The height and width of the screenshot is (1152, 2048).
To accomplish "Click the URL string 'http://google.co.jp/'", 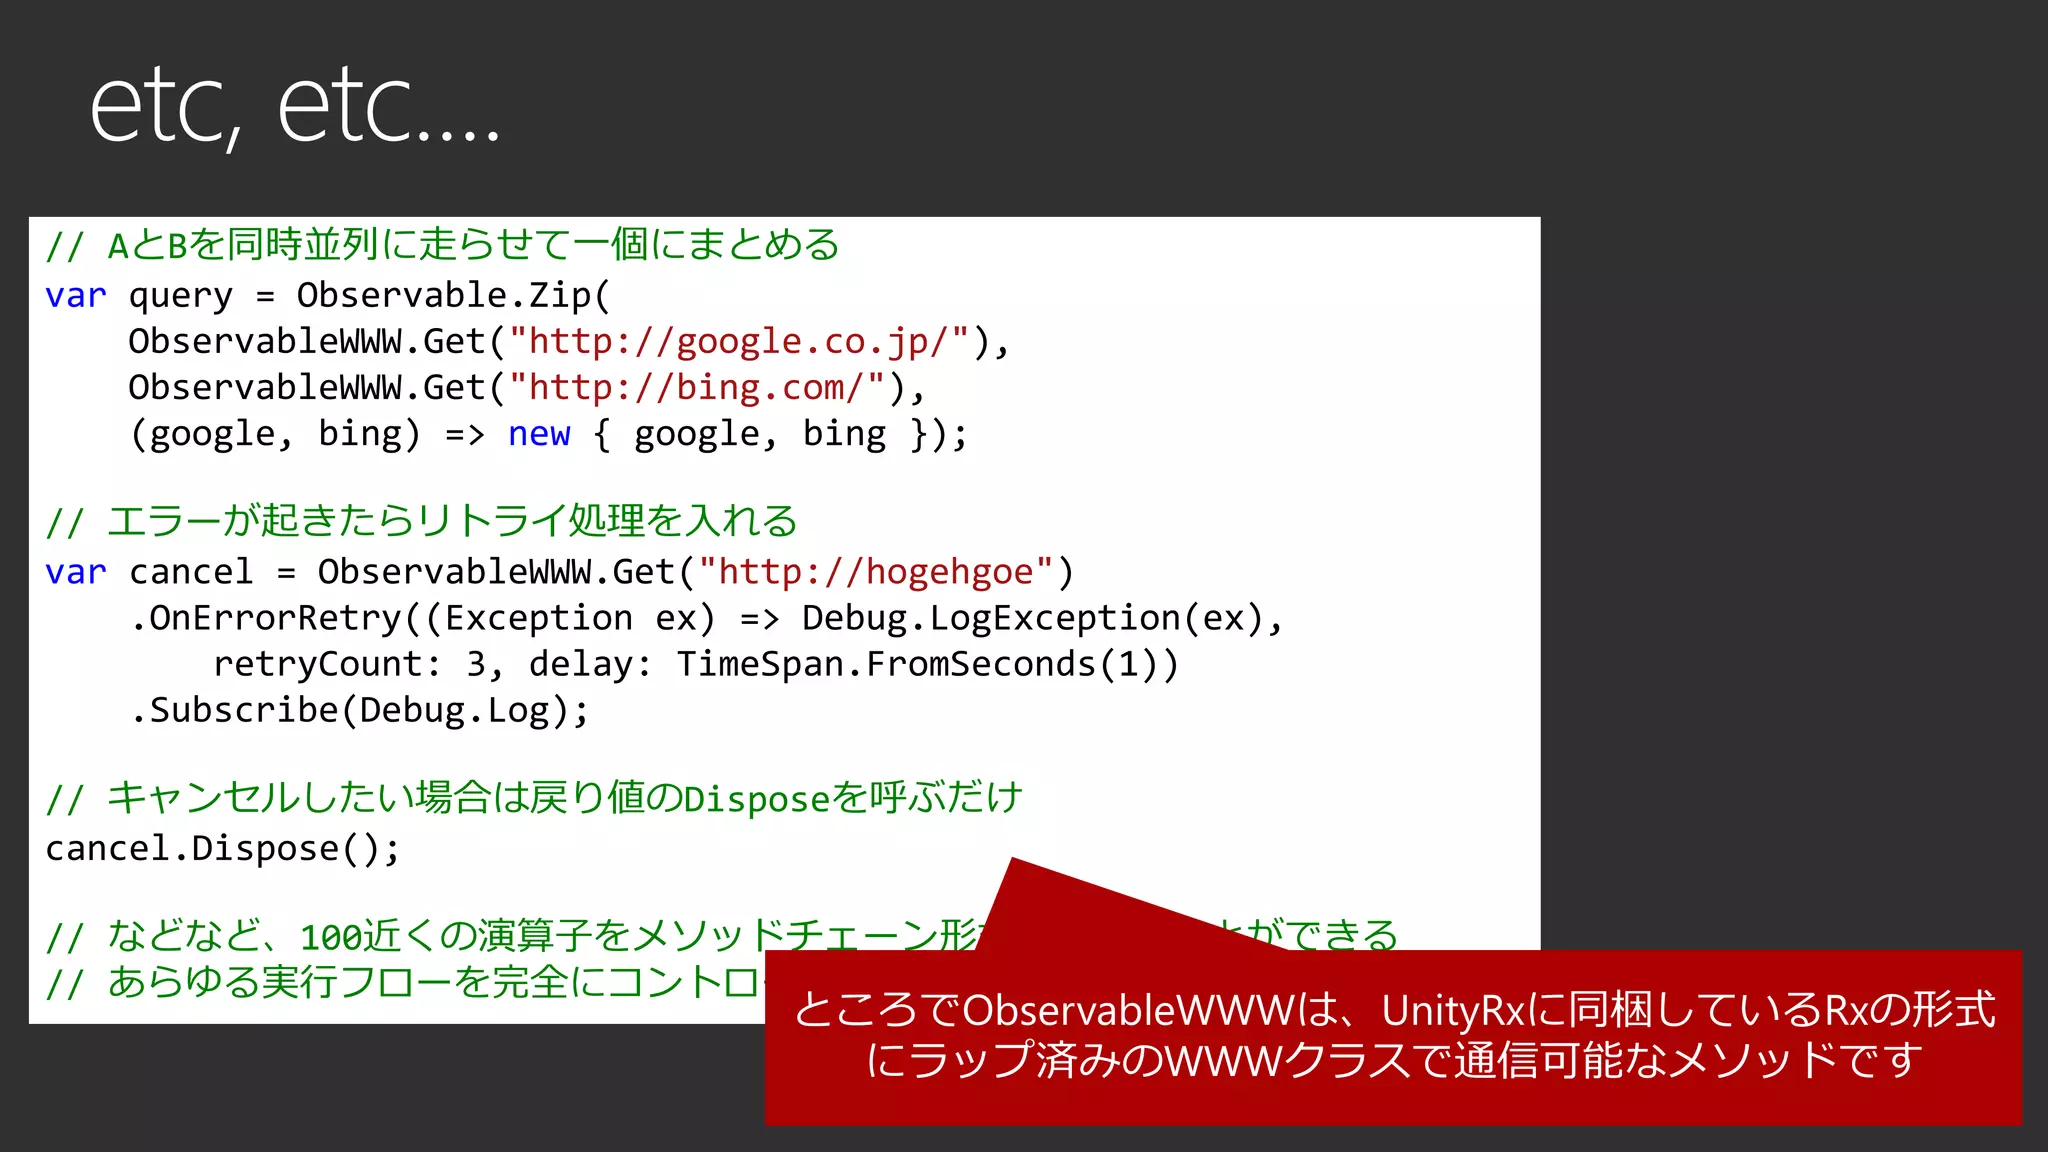I will pos(739,342).
